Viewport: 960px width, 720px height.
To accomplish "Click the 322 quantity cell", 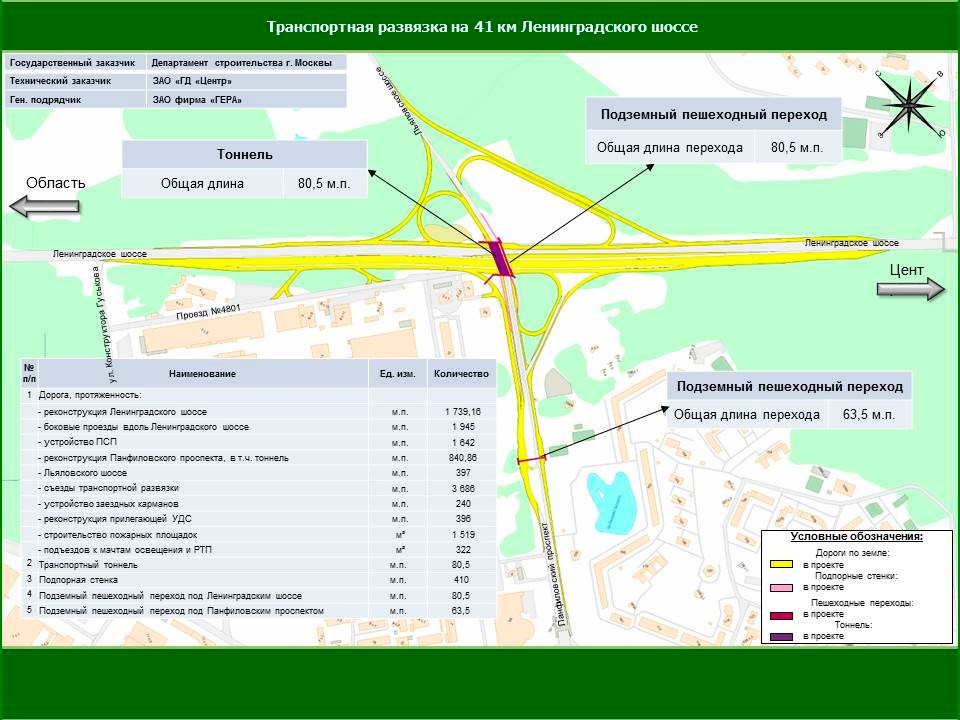I will 463,550.
